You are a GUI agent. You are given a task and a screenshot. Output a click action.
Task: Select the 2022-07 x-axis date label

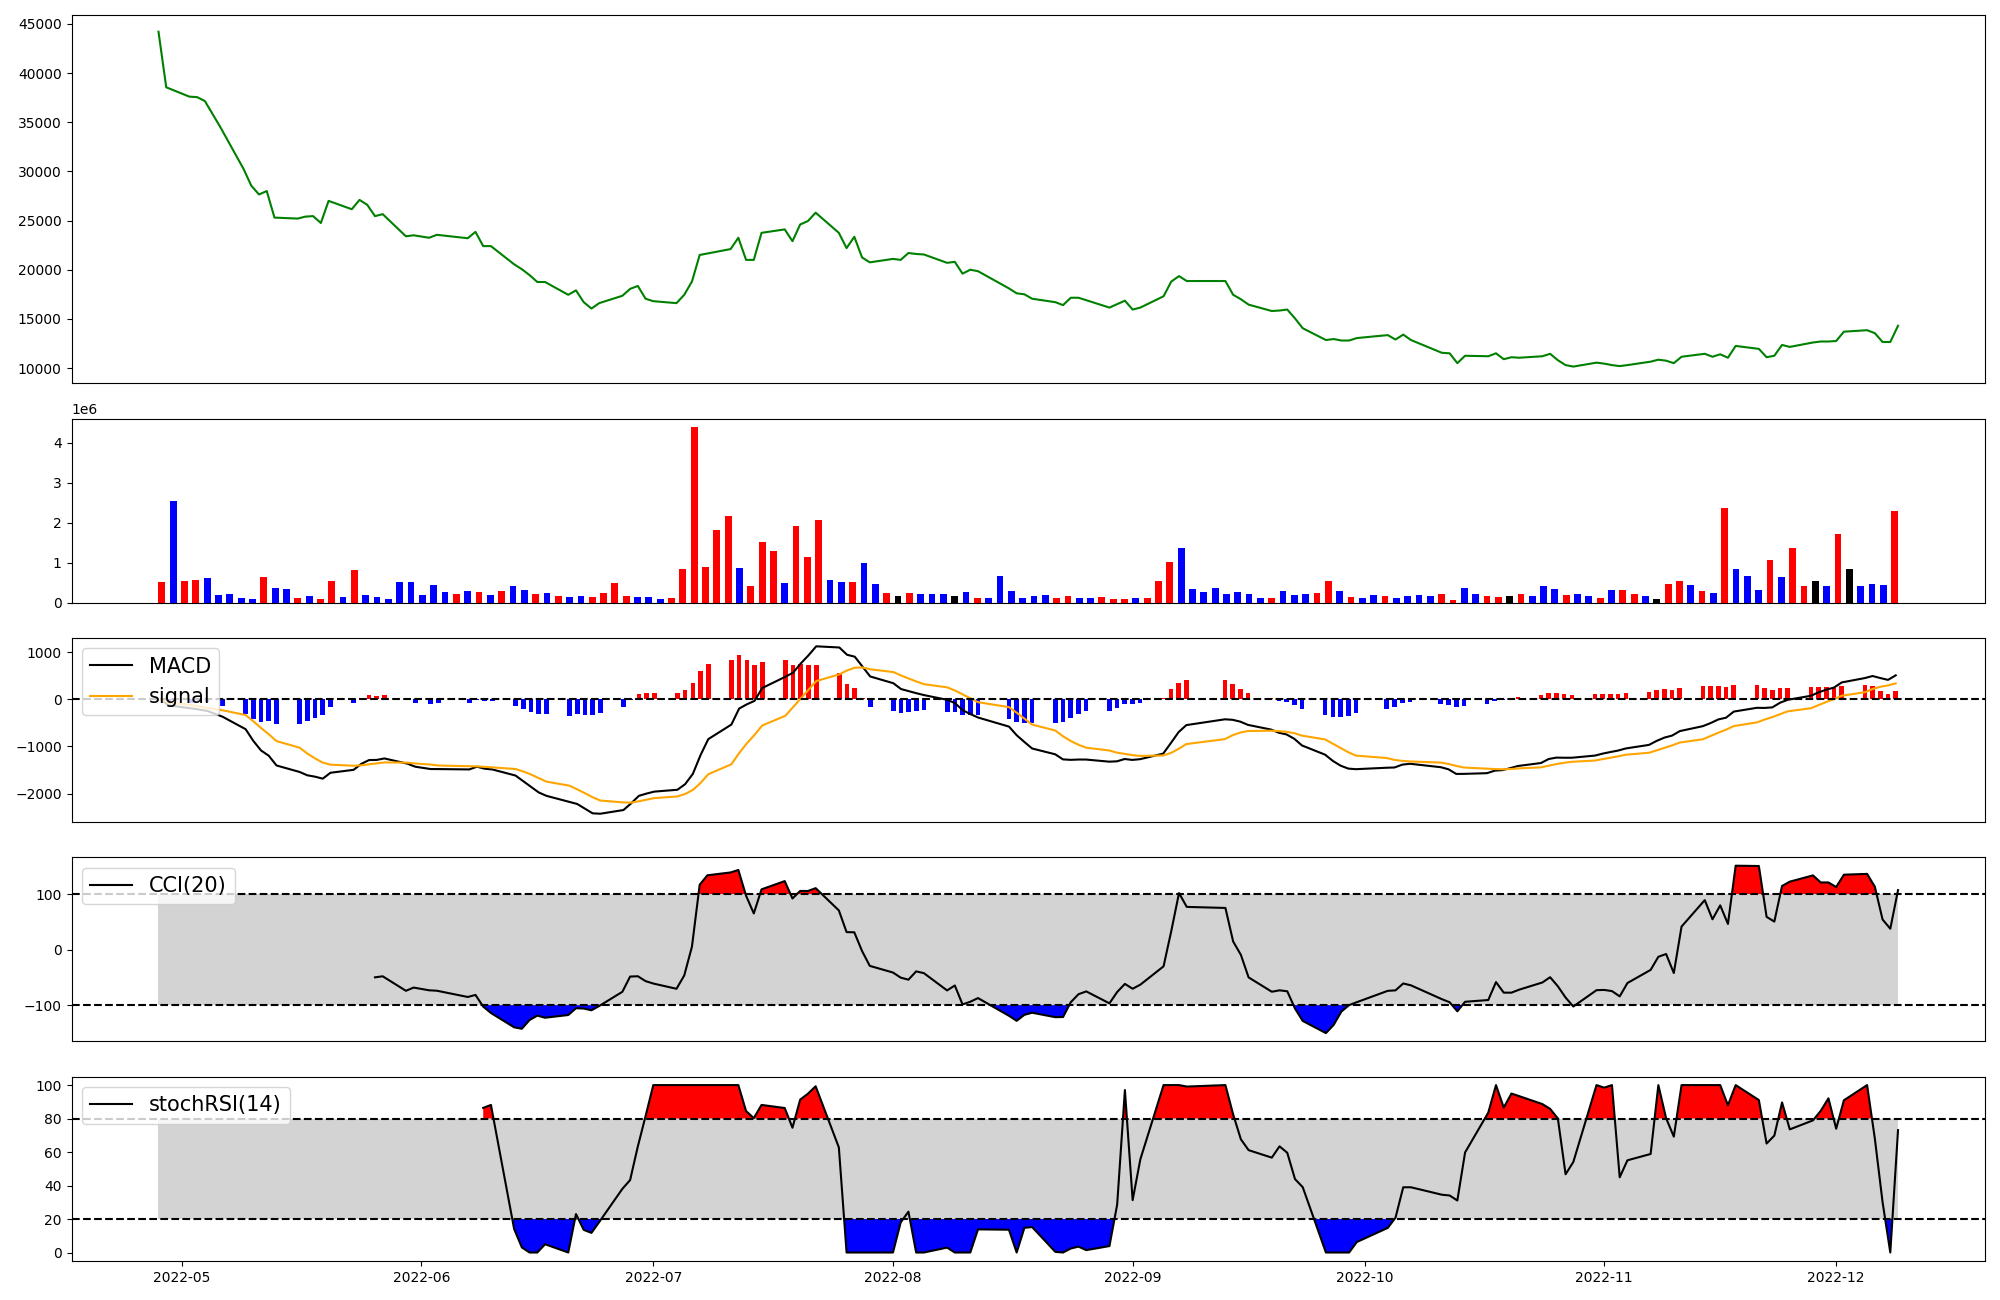(x=653, y=1276)
